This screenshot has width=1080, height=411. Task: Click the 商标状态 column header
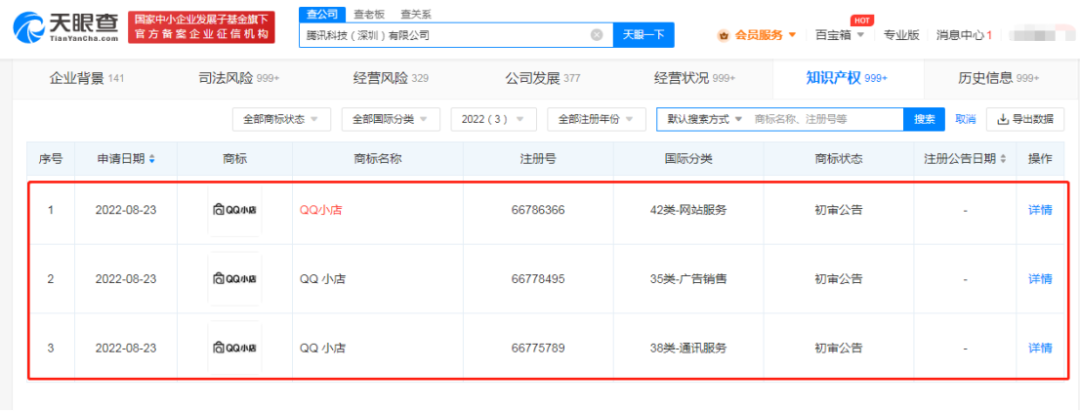(838, 159)
